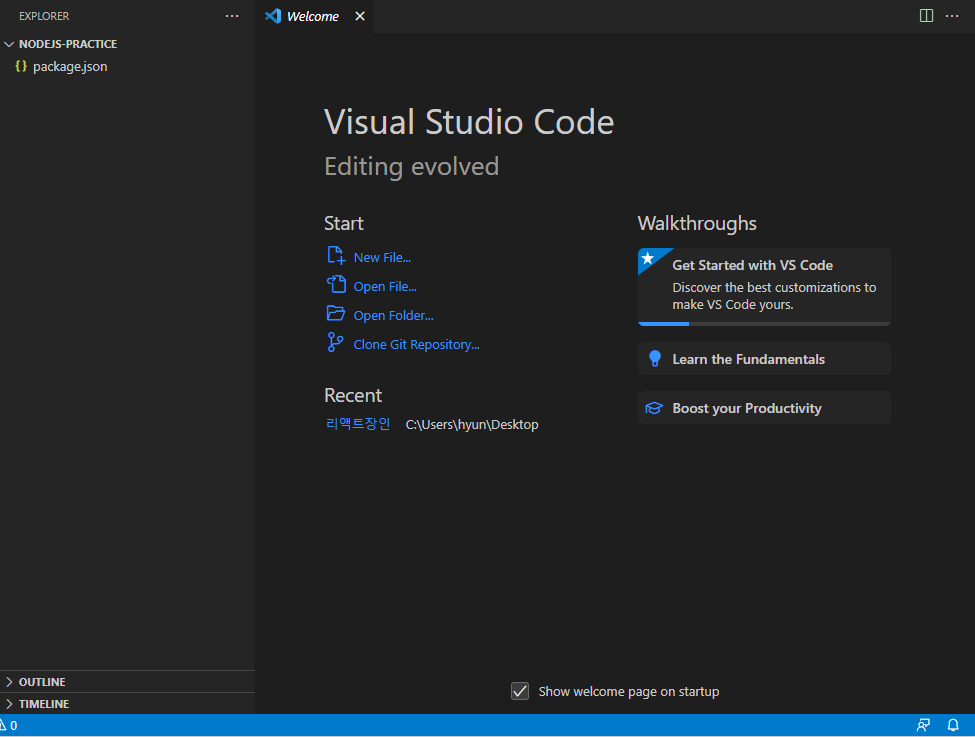This screenshot has height=737, width=975.
Task: Click the Clone Git Repository branch icon
Action: click(335, 342)
